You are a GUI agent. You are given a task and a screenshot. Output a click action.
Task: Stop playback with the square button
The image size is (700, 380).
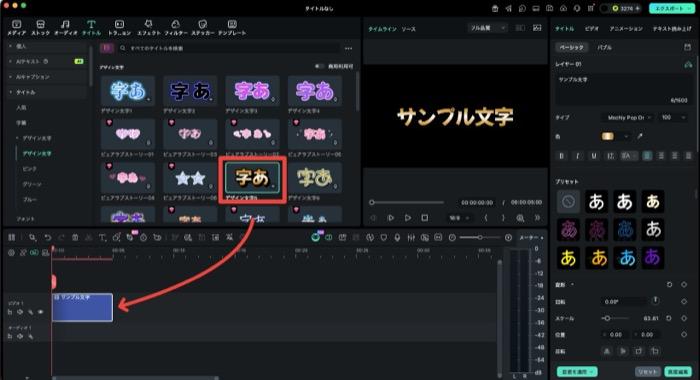point(425,218)
